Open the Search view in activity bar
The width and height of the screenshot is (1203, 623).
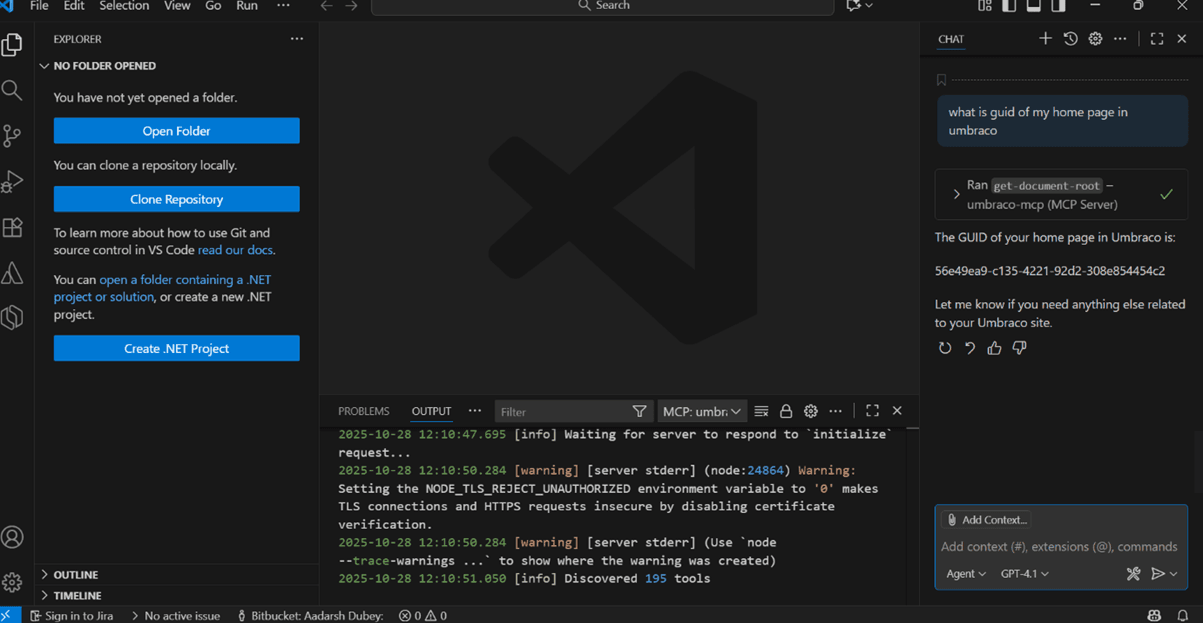[12, 91]
